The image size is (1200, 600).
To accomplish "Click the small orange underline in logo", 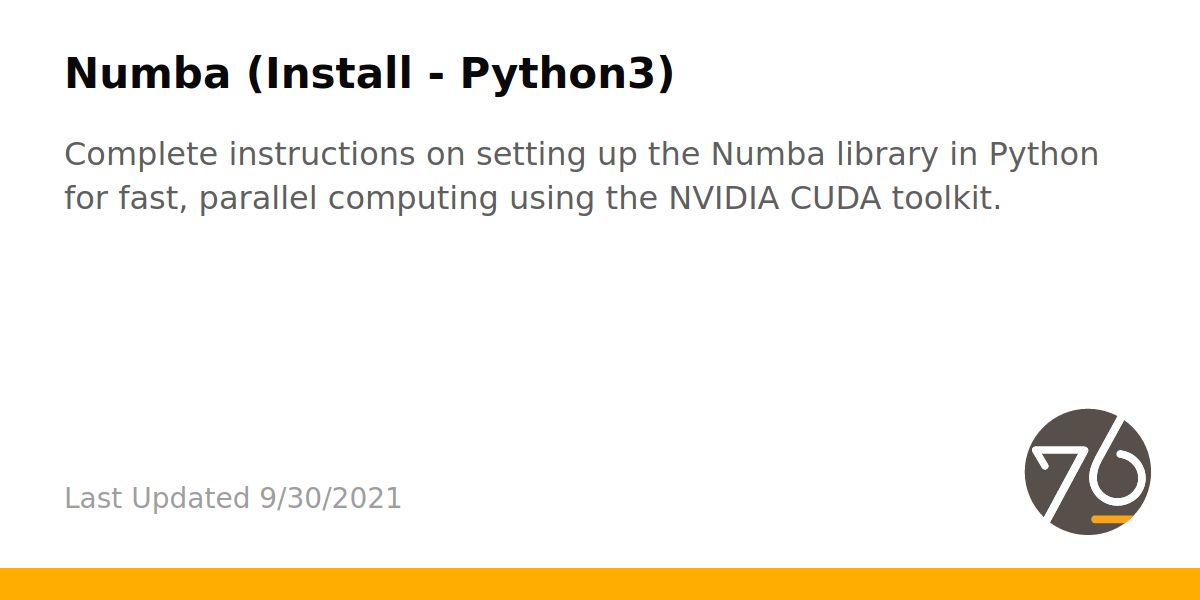I will coord(1111,519).
